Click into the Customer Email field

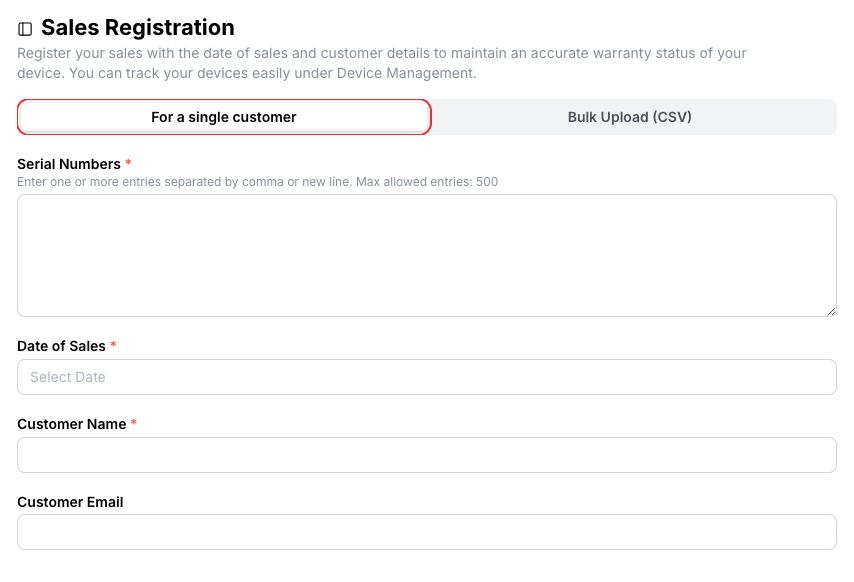[427, 532]
